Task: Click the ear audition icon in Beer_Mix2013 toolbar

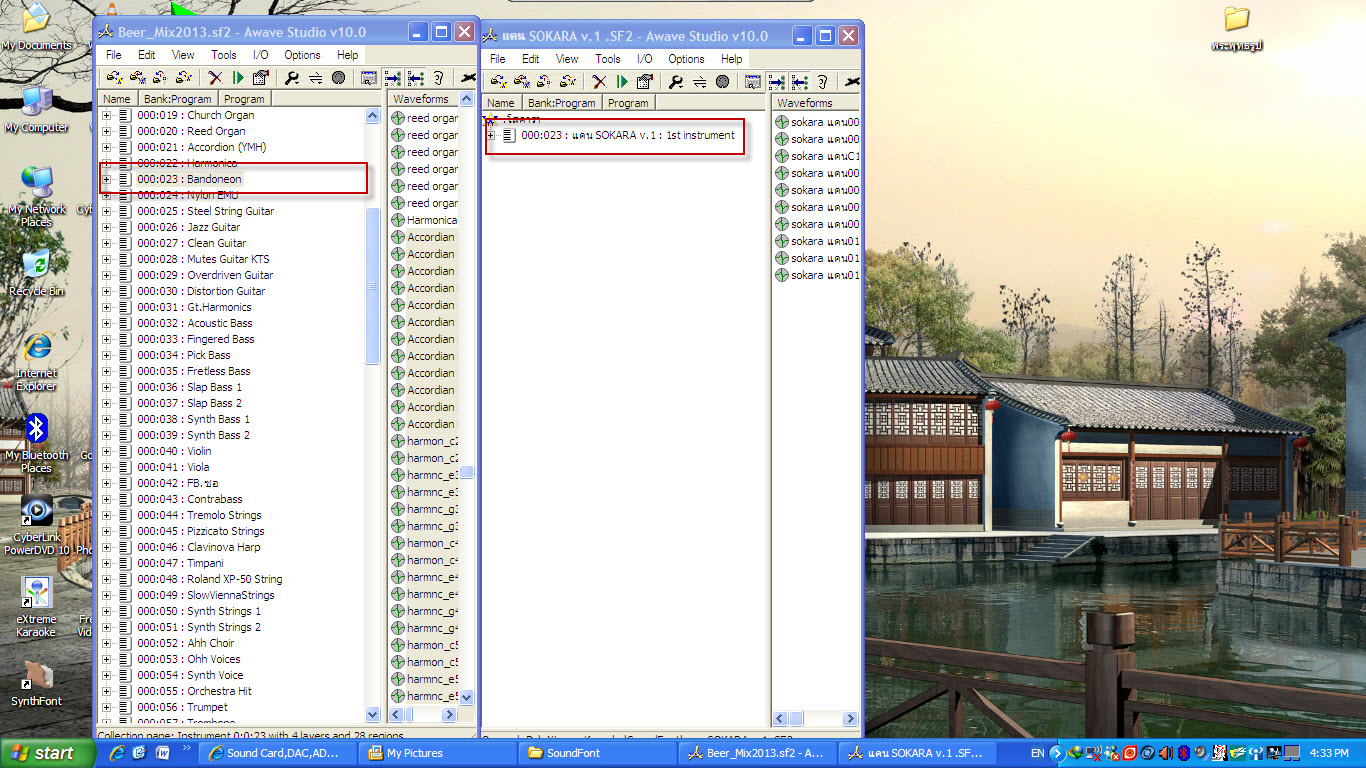Action: (x=438, y=77)
